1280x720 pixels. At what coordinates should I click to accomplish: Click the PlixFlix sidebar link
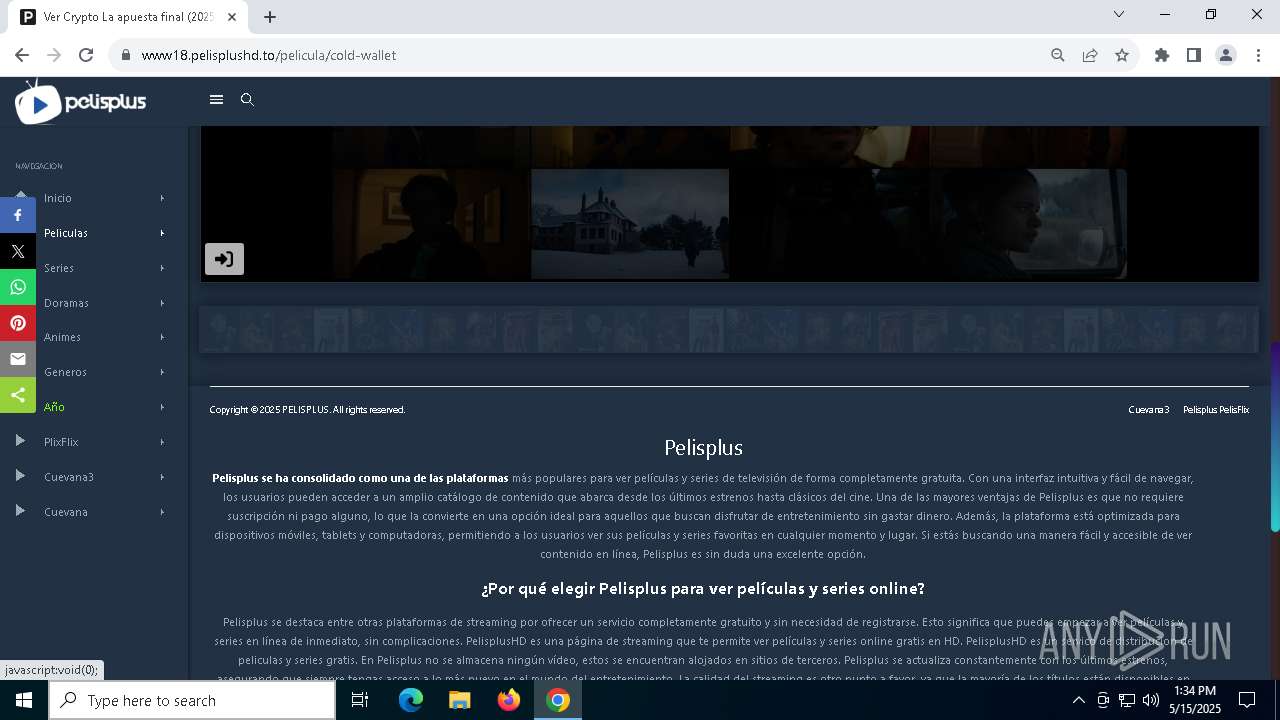pyautogui.click(x=61, y=442)
